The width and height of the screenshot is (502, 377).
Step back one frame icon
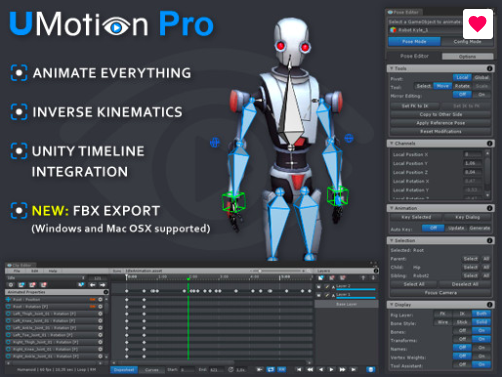point(321,369)
